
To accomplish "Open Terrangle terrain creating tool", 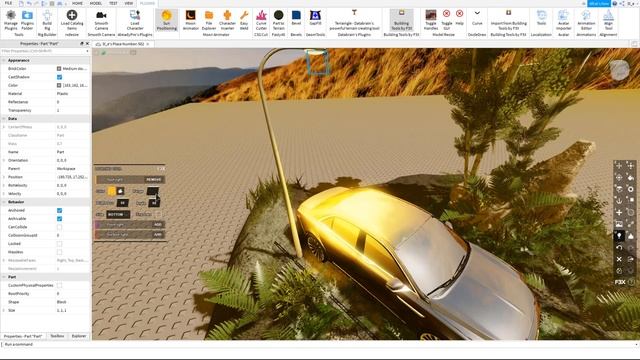I will pyautogui.click(x=354, y=20).
